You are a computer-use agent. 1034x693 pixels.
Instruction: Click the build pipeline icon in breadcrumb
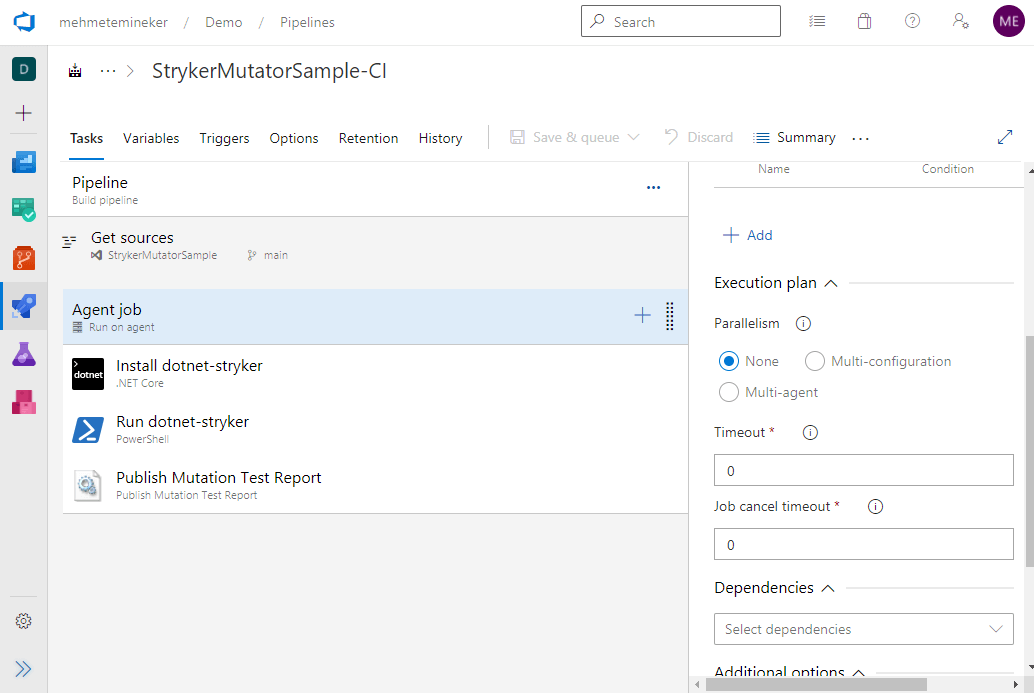(75, 71)
